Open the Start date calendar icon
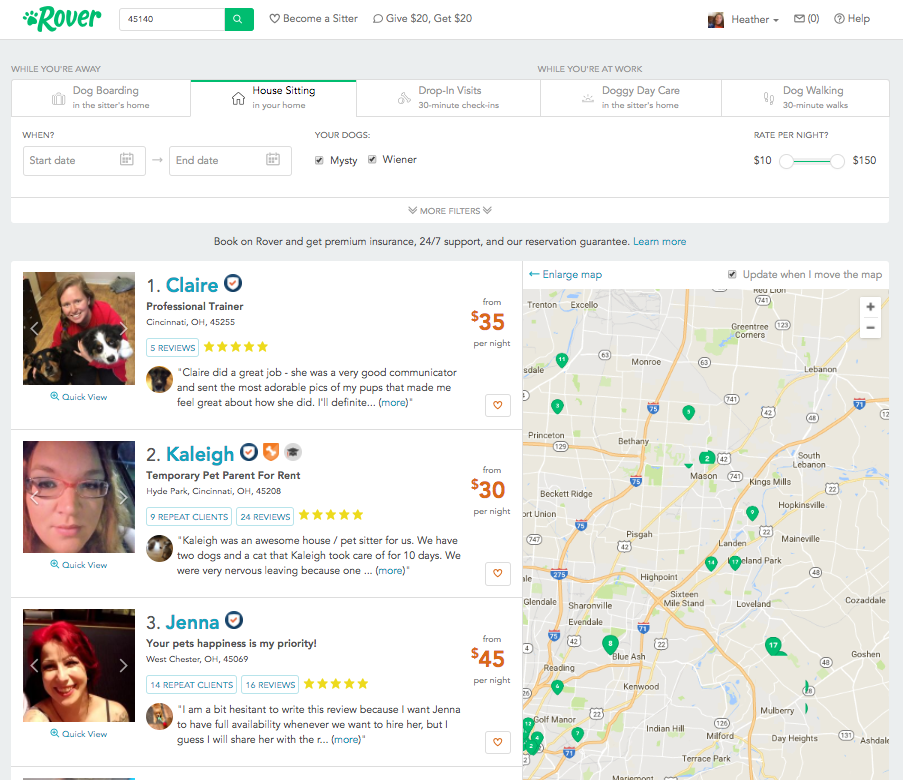 tap(127, 160)
